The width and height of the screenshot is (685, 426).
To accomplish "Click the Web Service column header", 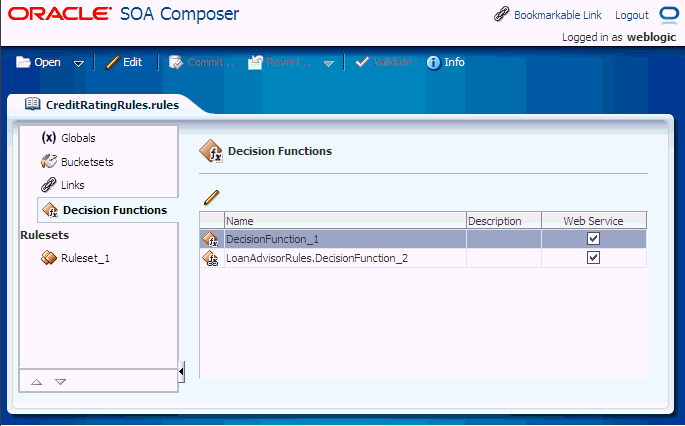I will tap(594, 221).
